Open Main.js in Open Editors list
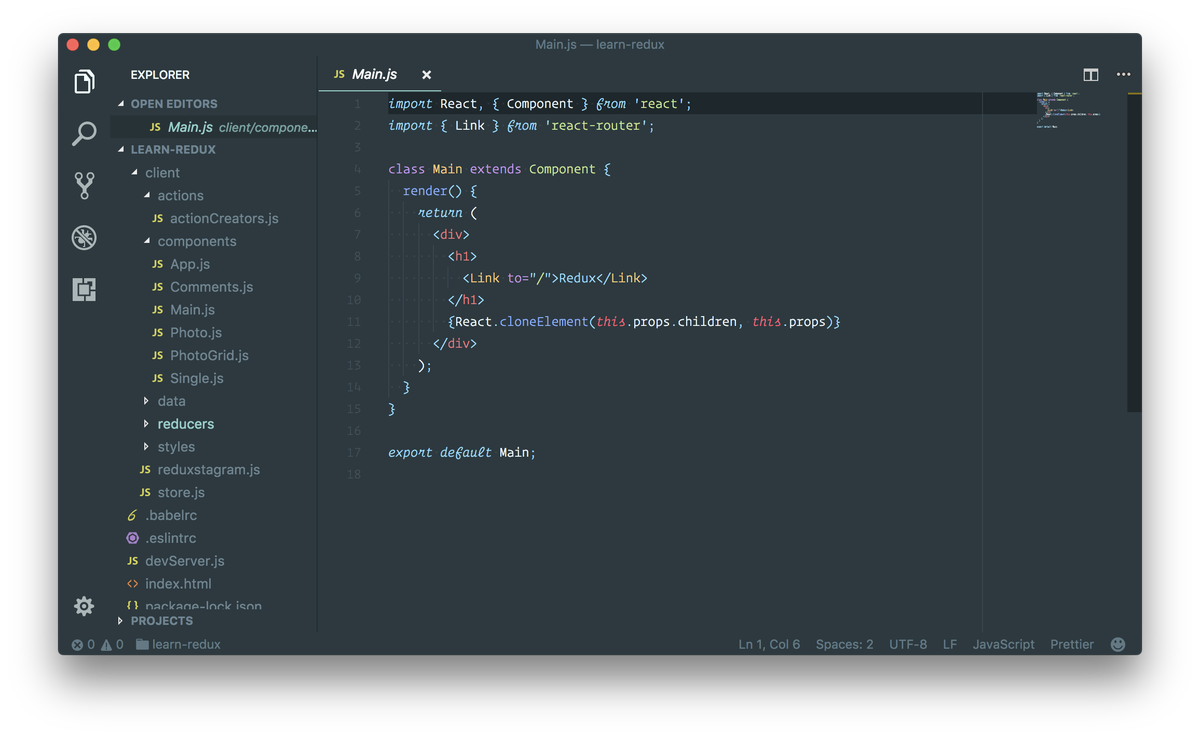Viewport: 1200px width, 738px height. (214, 127)
